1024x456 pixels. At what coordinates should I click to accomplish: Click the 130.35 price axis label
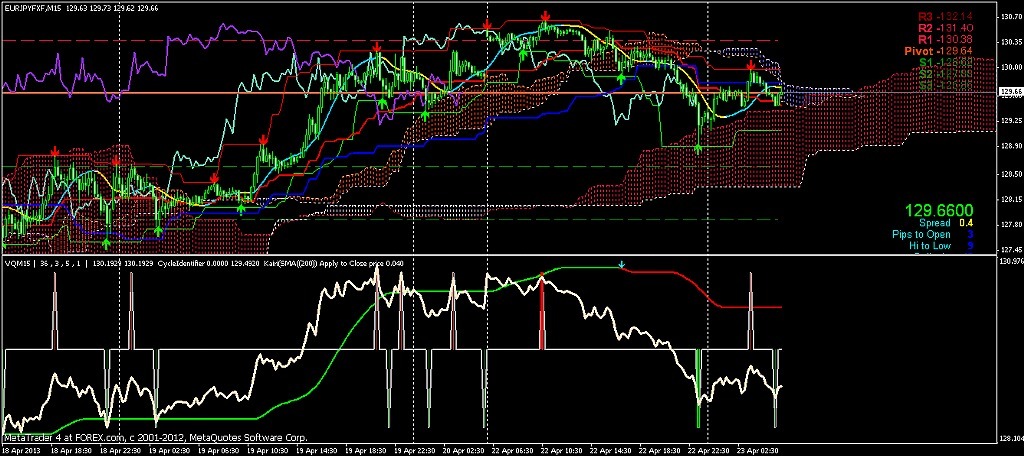tap(1010, 42)
